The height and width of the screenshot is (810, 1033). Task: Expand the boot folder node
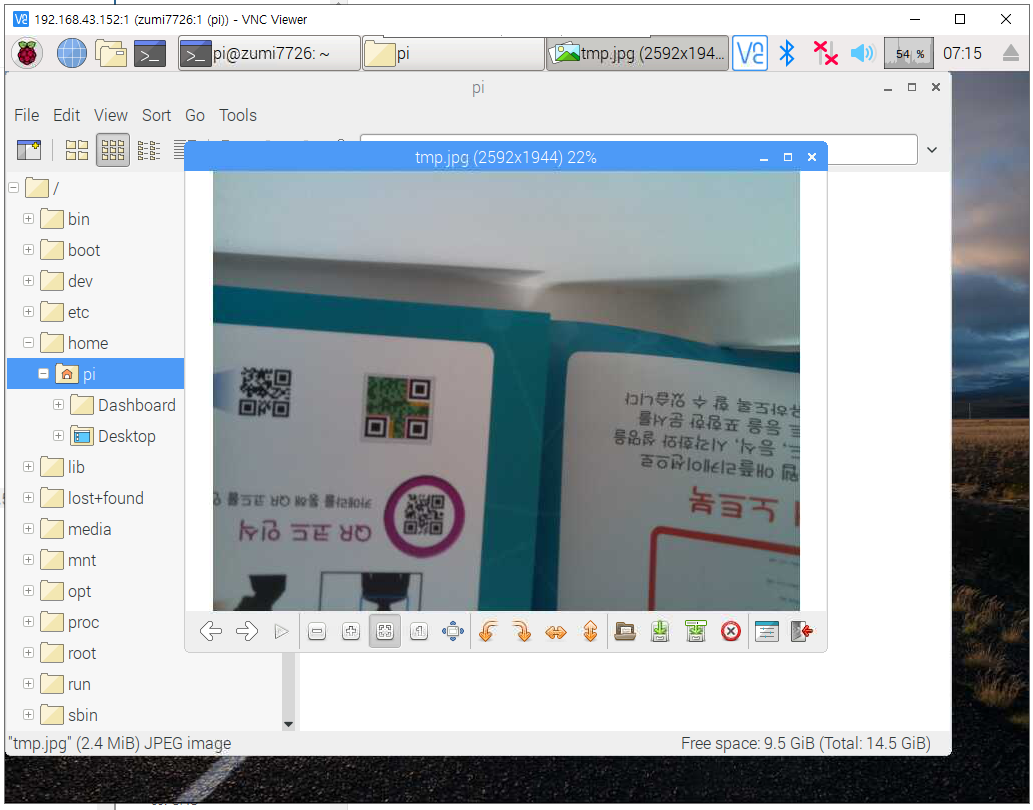click(28, 250)
